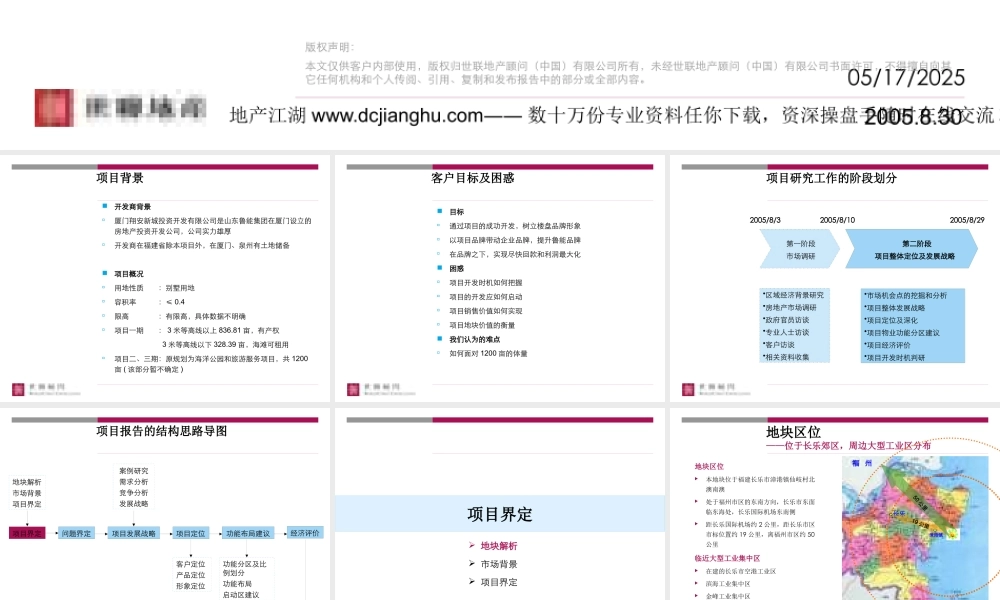Viewport: 1000px width, 600px height.
Task: Click the small red logo on 项目研究工作的阶段划分 slide
Action: [688, 389]
